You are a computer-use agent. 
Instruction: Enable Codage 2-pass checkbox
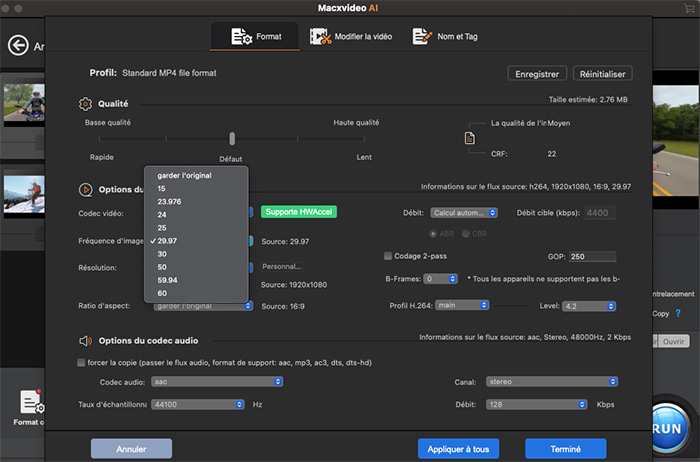point(388,256)
